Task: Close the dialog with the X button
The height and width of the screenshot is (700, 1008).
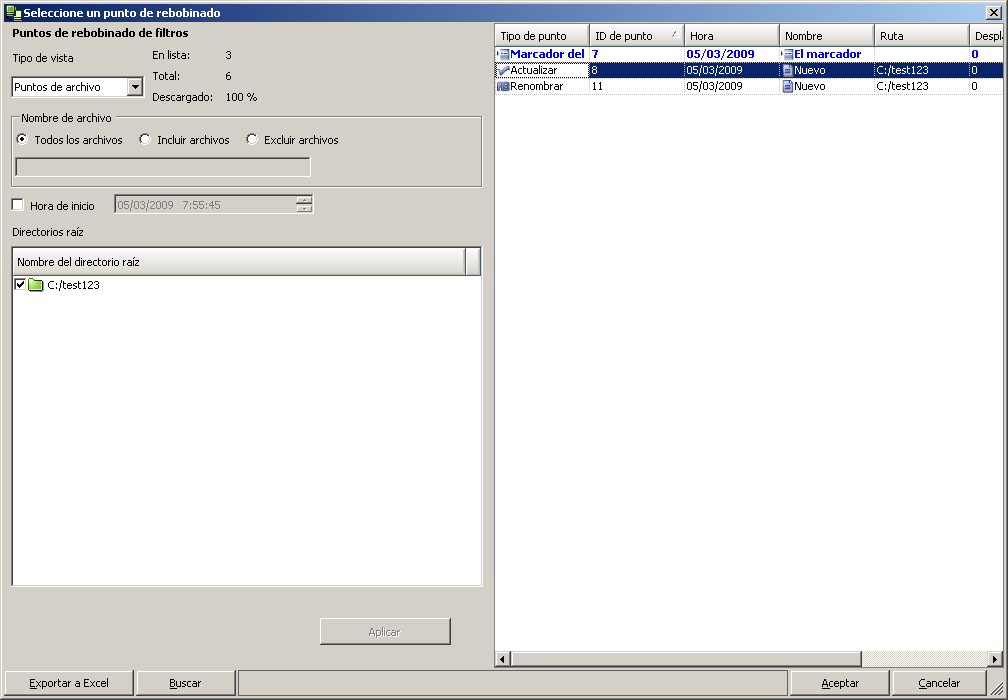Action: (994, 12)
